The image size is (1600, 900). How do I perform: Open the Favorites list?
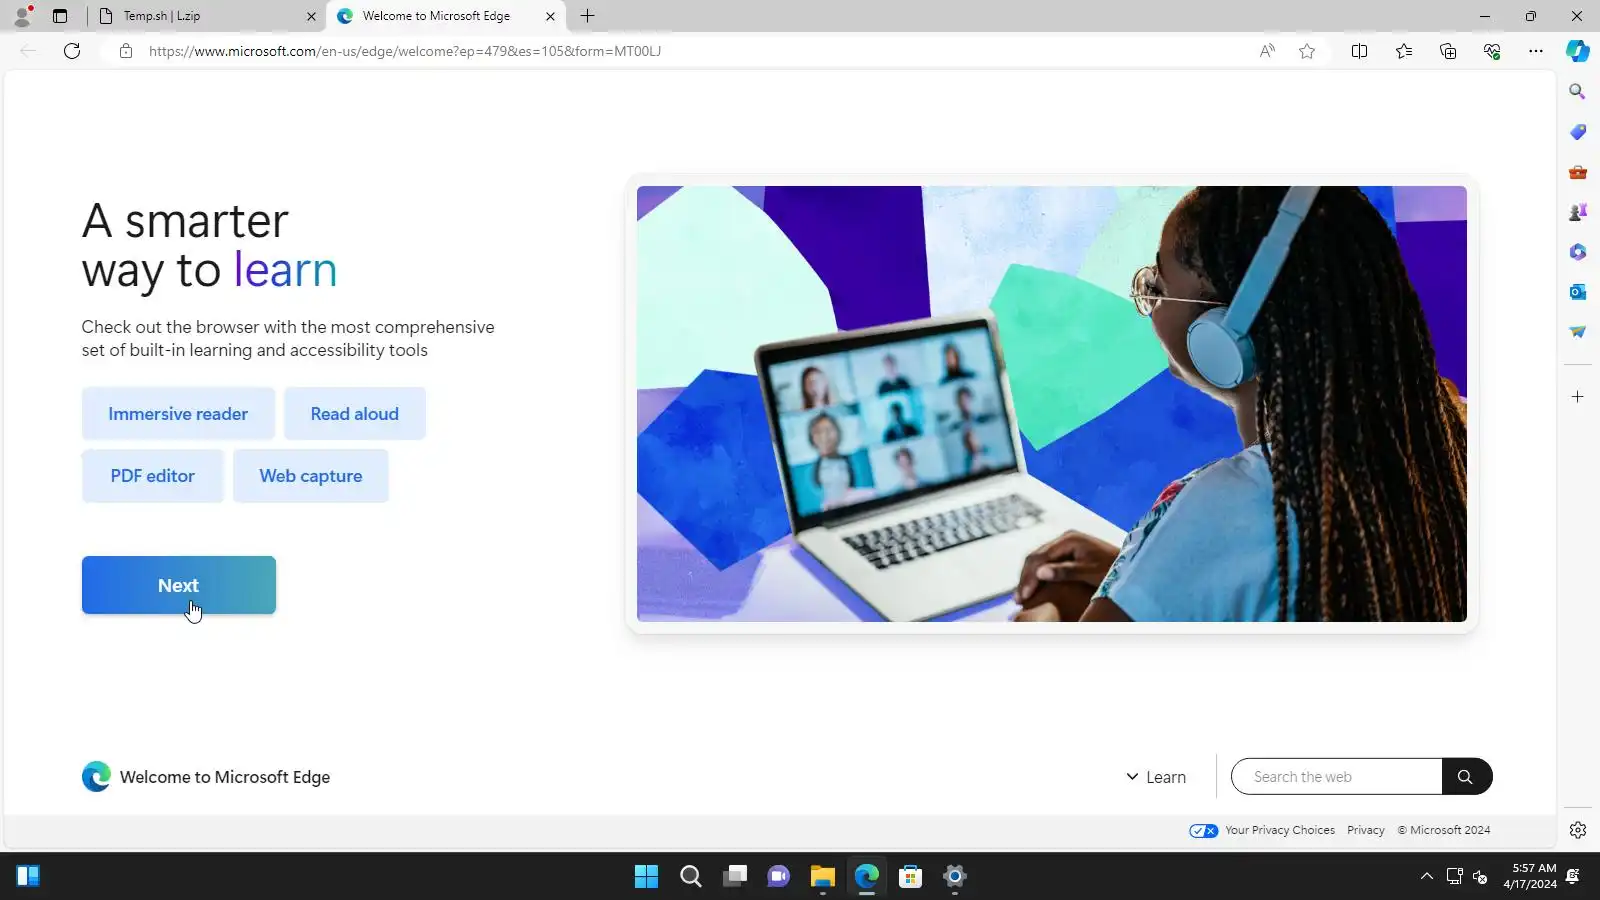point(1404,51)
